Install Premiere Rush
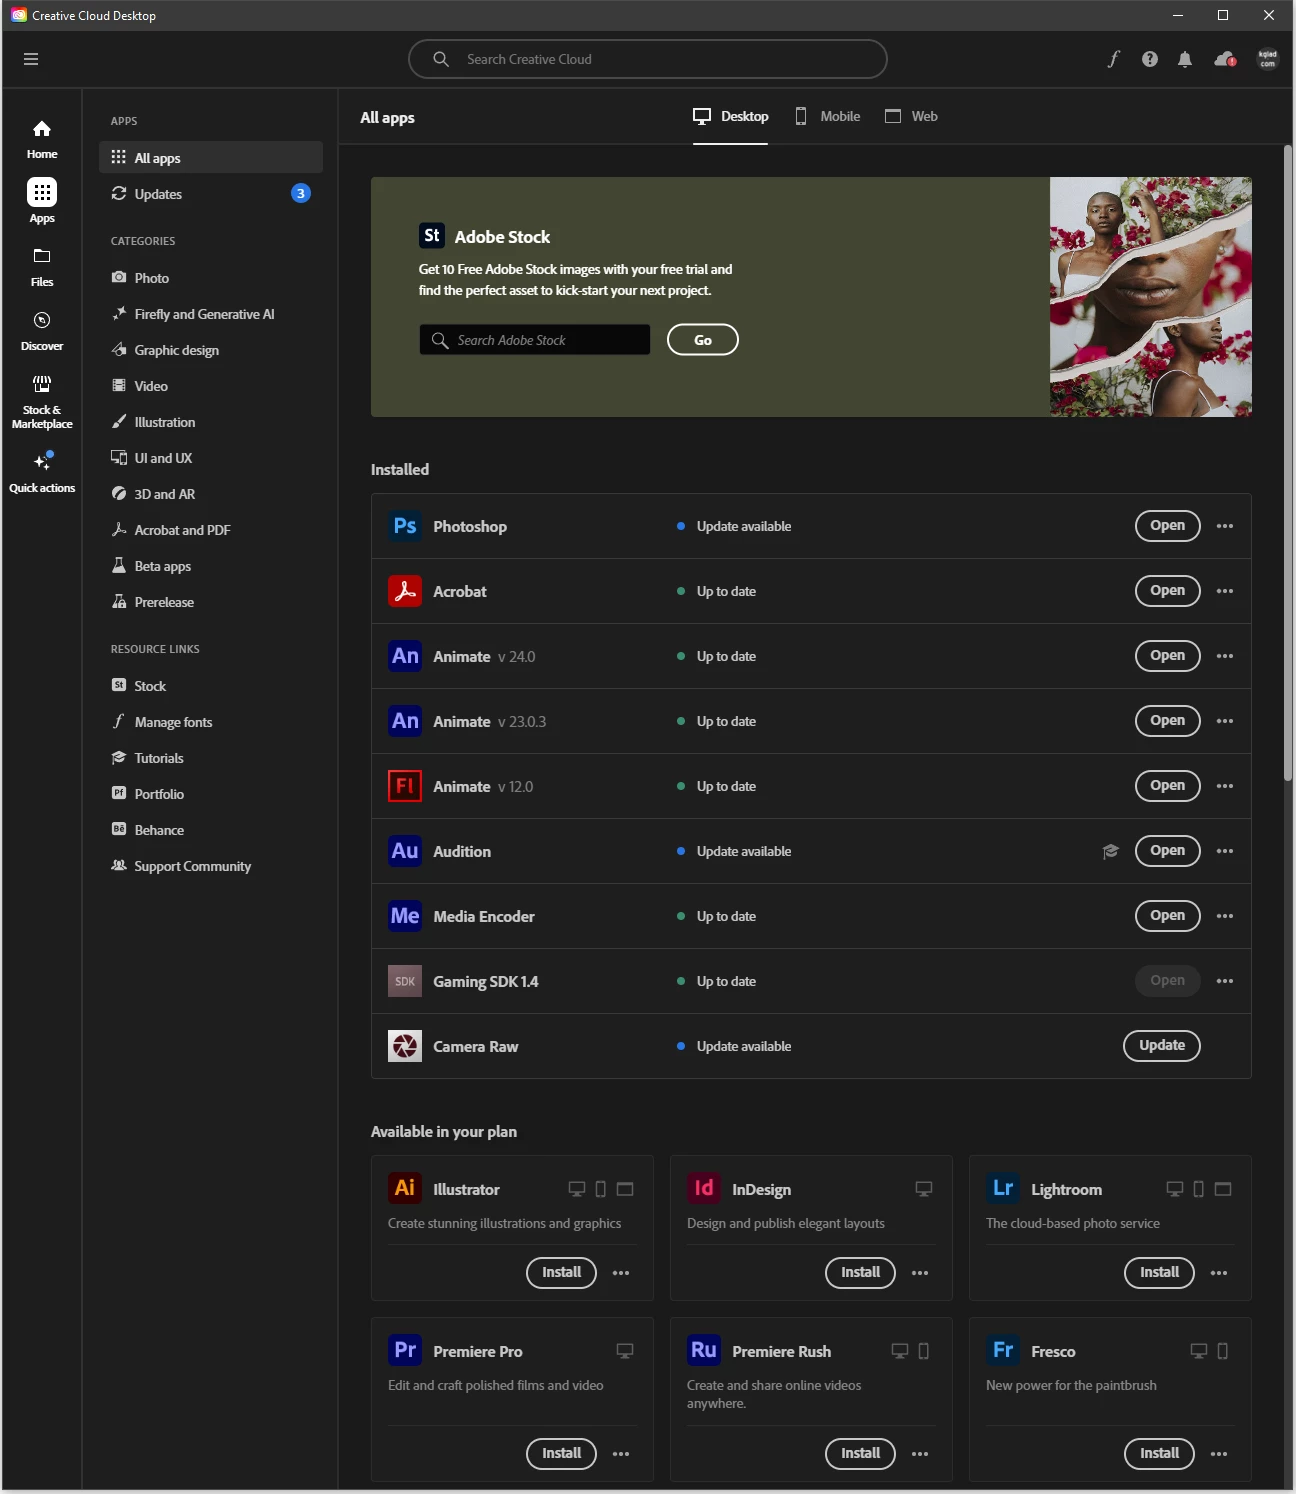Screen dimensions: 1296x1494 click(860, 1454)
